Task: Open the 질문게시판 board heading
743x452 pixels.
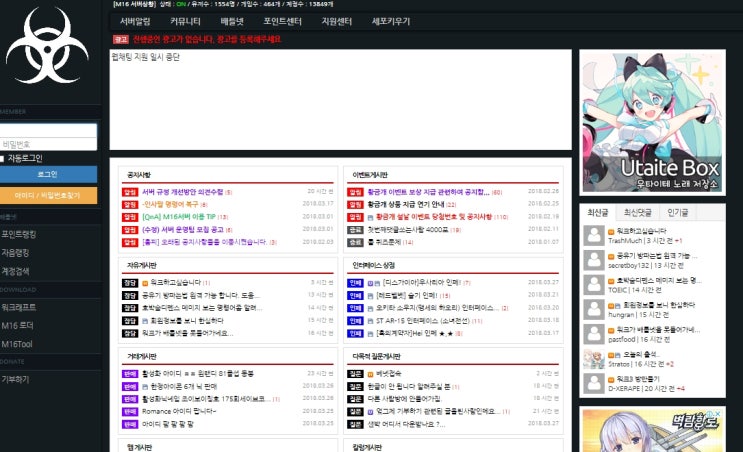Action: point(376,356)
